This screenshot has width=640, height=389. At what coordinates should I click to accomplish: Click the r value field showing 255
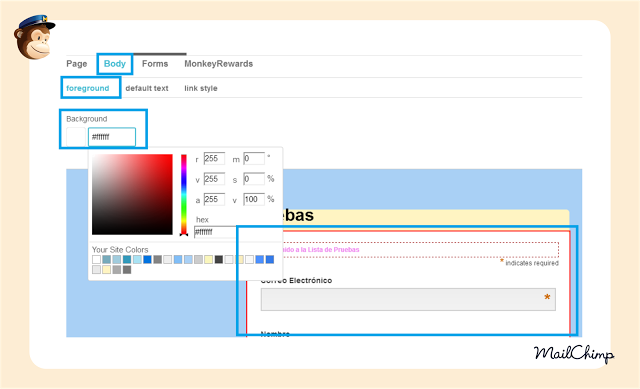pyautogui.click(x=214, y=158)
